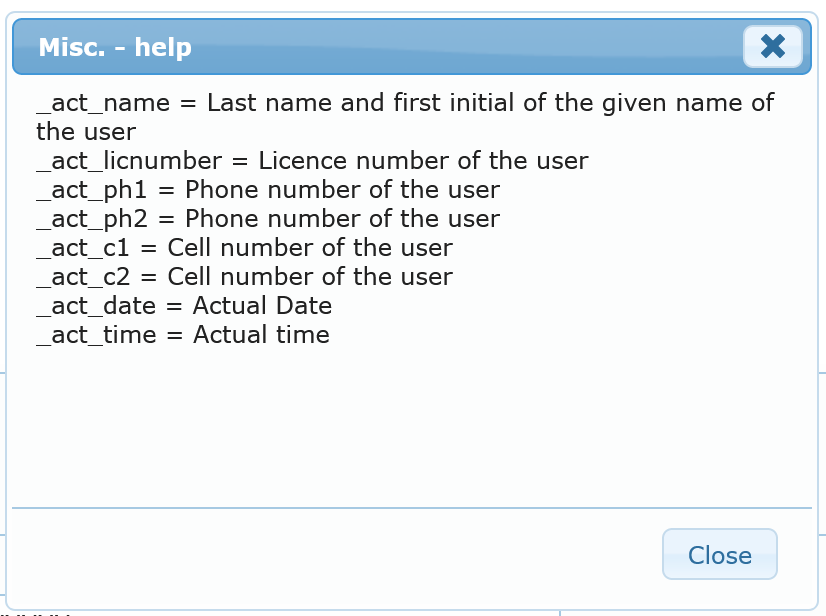Screen dimensions: 826x616
Task: Close the help dialog using the X icon
Action: click(772, 46)
